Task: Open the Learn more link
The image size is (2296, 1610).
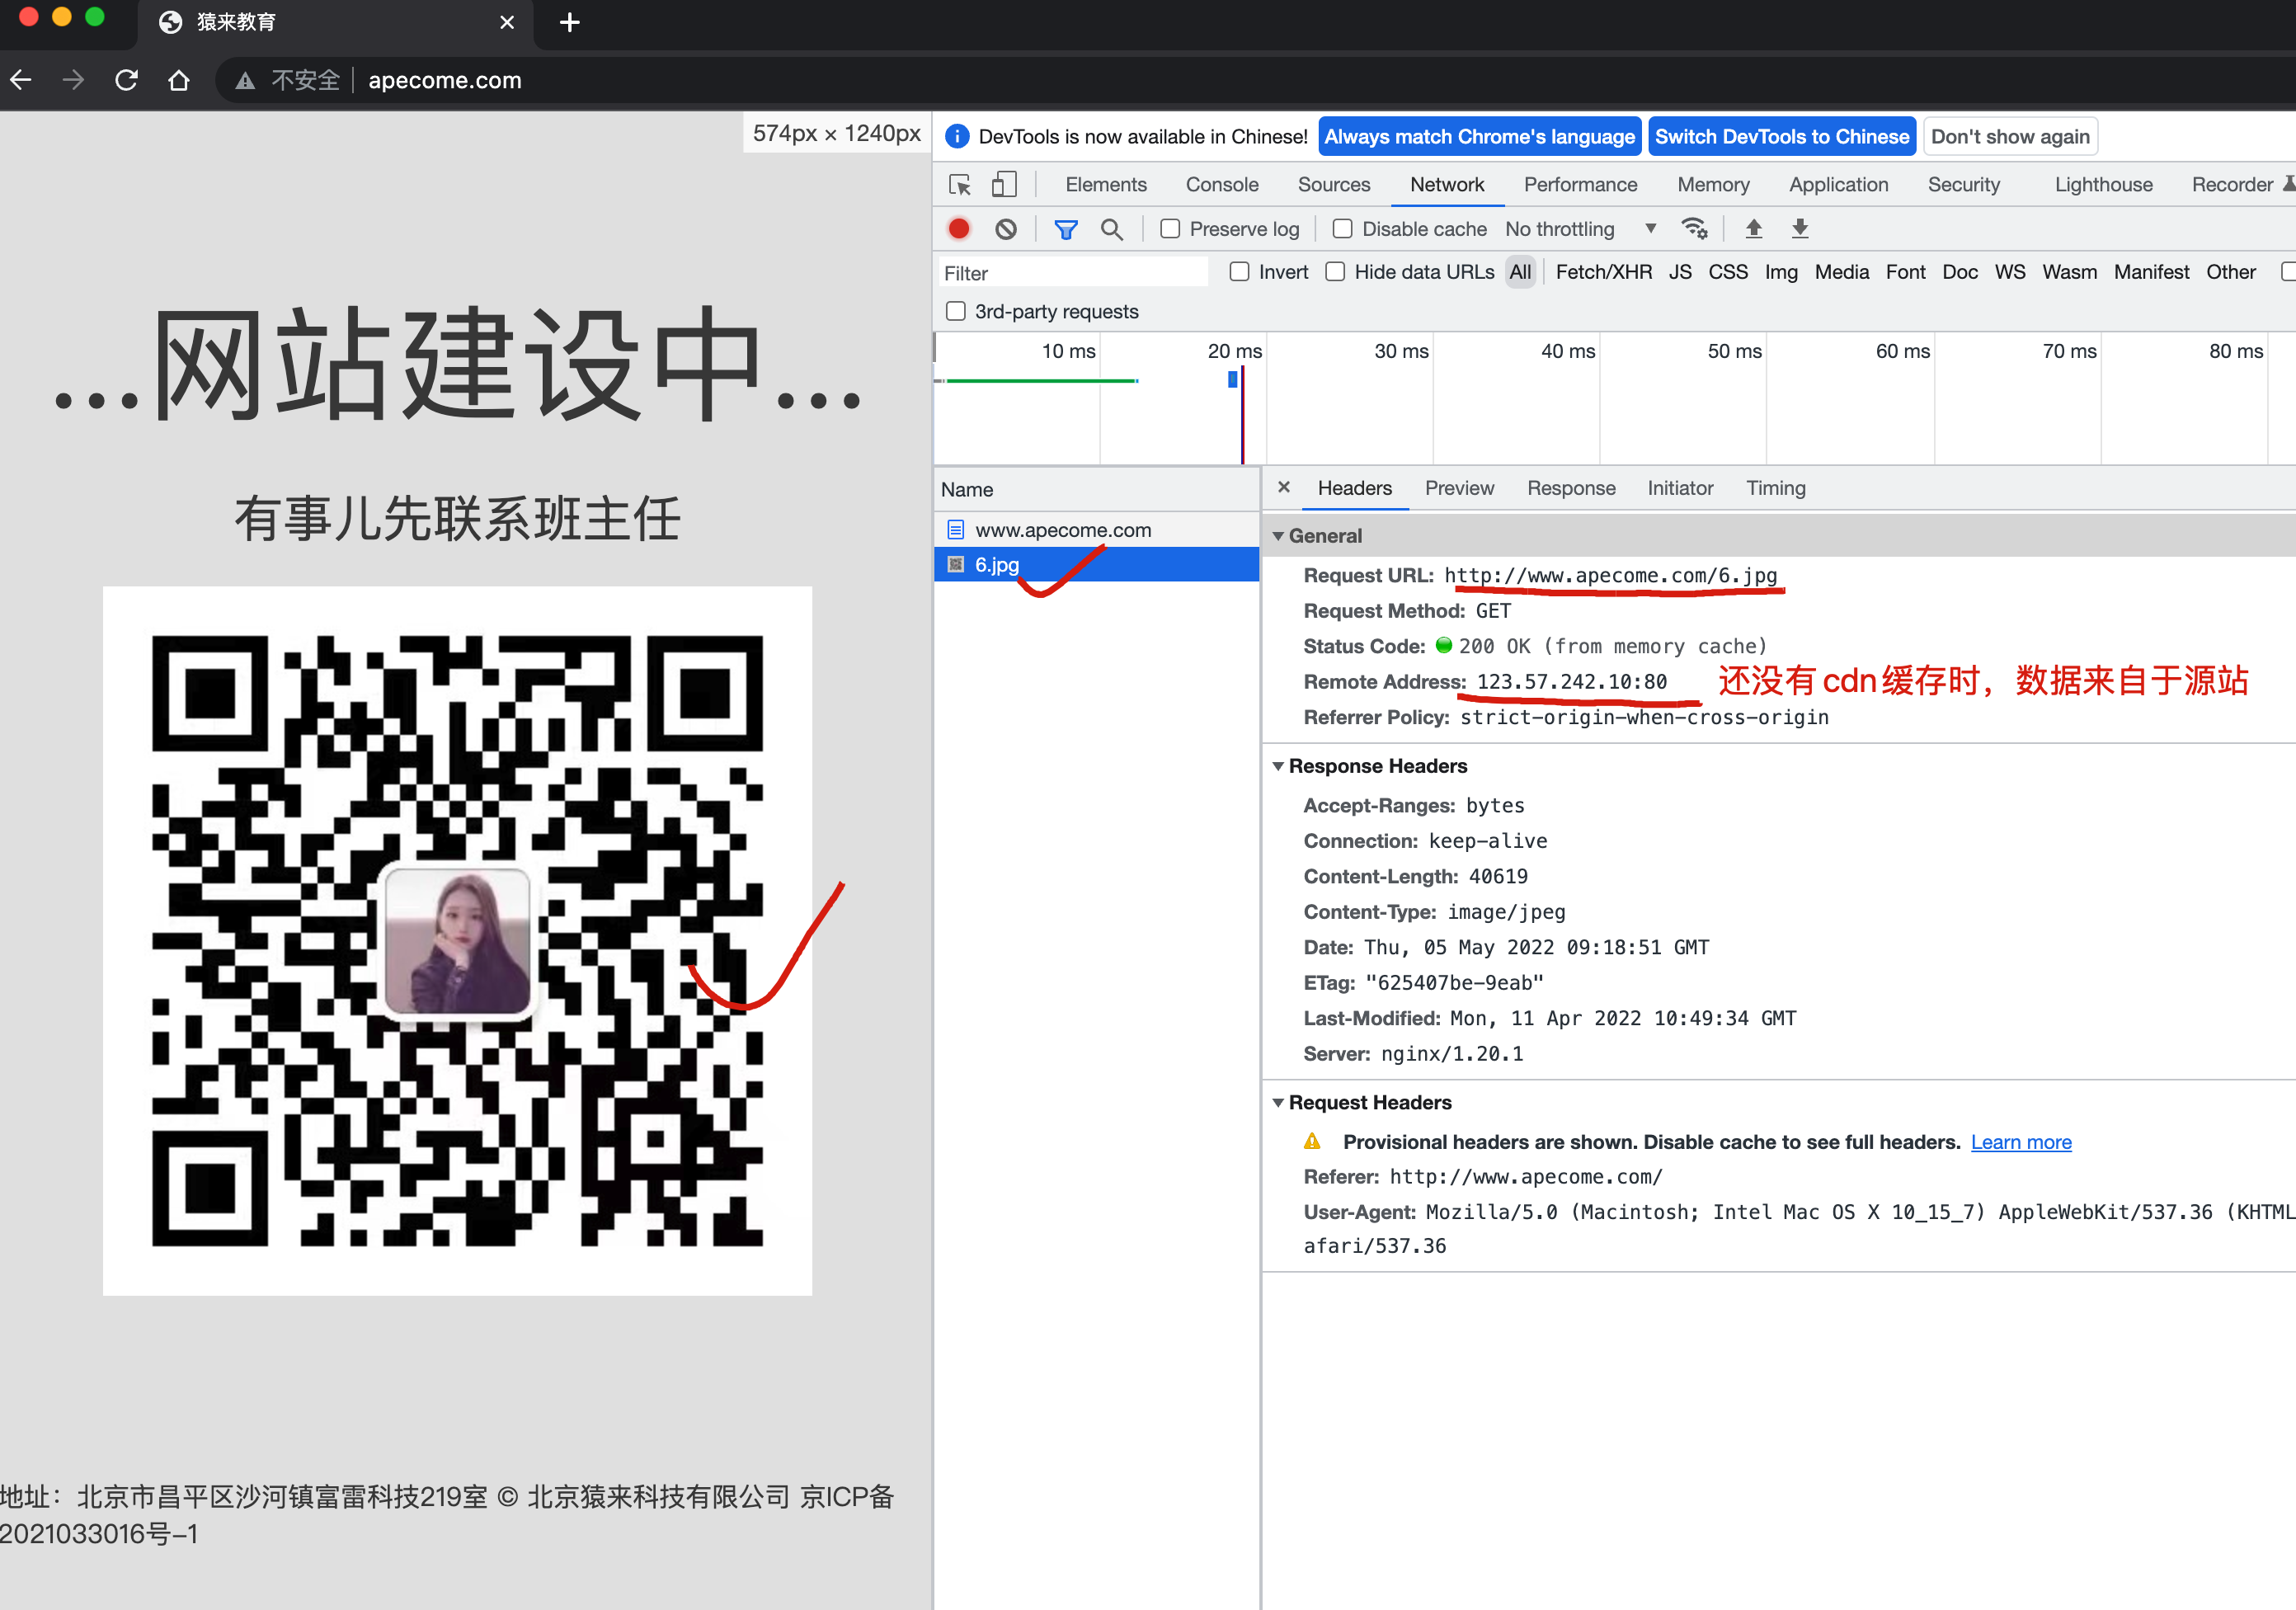Action: [x=2020, y=1142]
